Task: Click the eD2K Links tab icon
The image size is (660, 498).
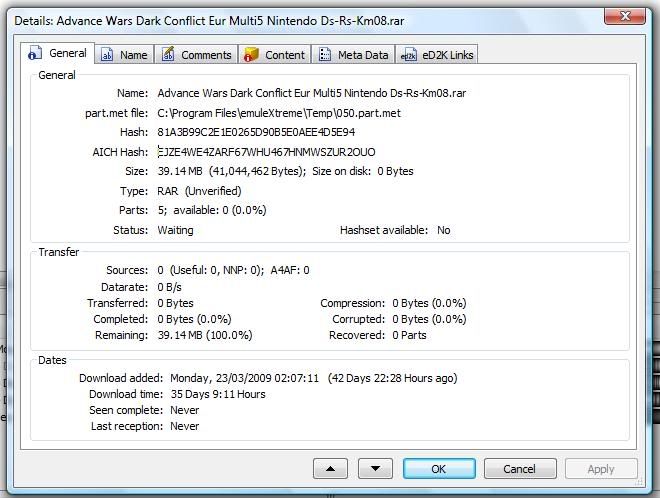Action: click(408, 55)
